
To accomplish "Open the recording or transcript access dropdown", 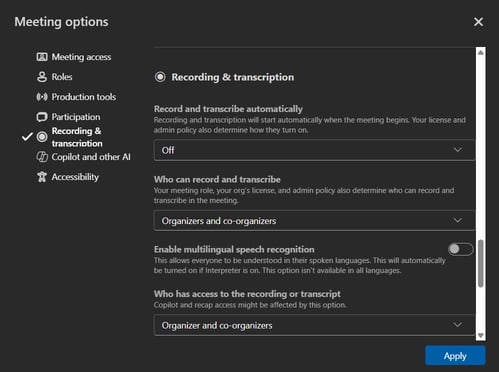I will pos(314,325).
